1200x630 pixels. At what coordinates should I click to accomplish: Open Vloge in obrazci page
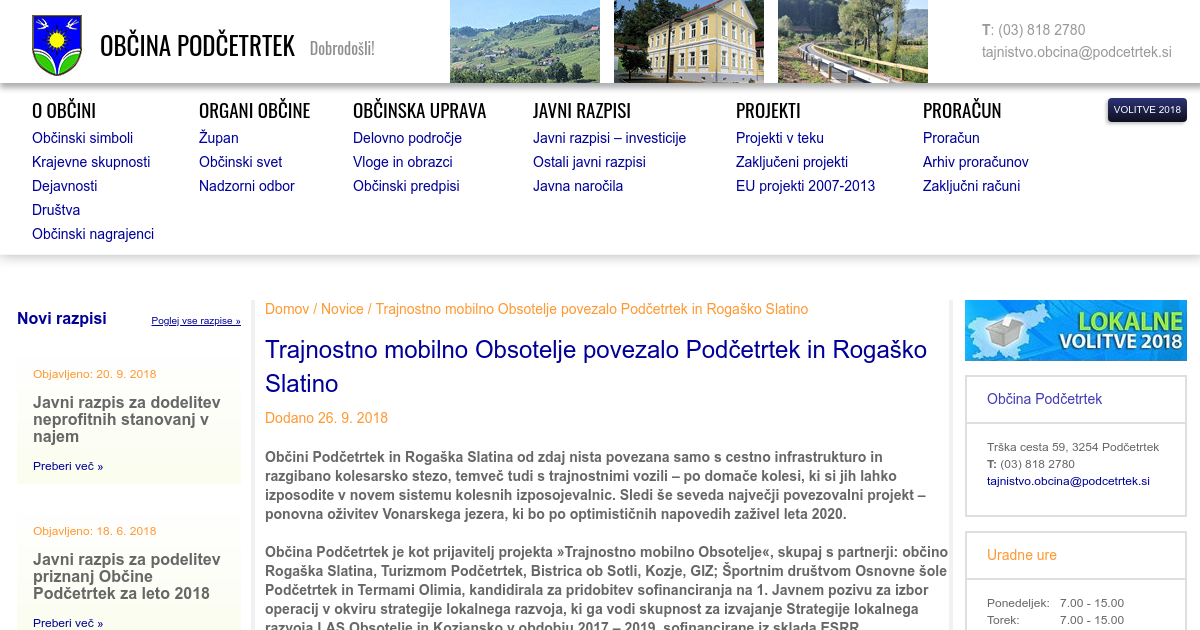[402, 162]
